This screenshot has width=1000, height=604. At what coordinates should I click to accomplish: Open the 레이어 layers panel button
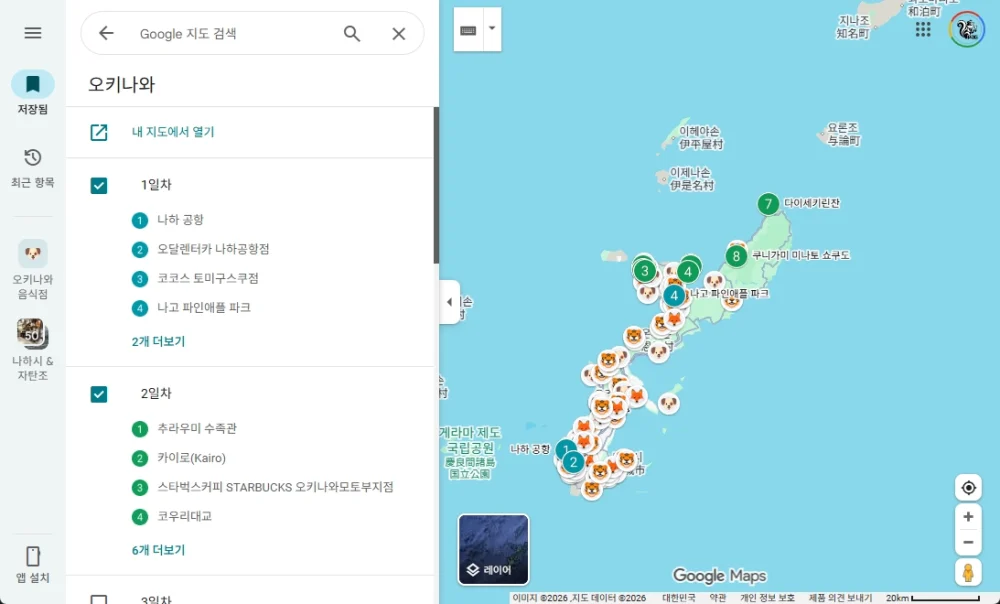[493, 548]
